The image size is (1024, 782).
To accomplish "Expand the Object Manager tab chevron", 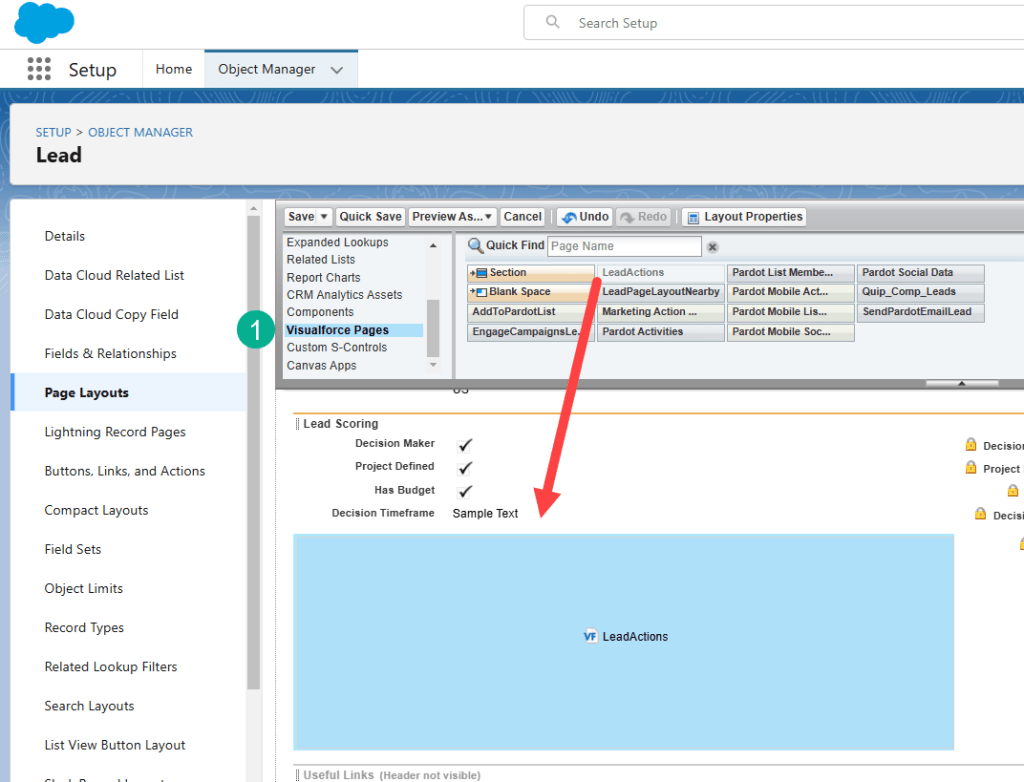I will point(337,70).
